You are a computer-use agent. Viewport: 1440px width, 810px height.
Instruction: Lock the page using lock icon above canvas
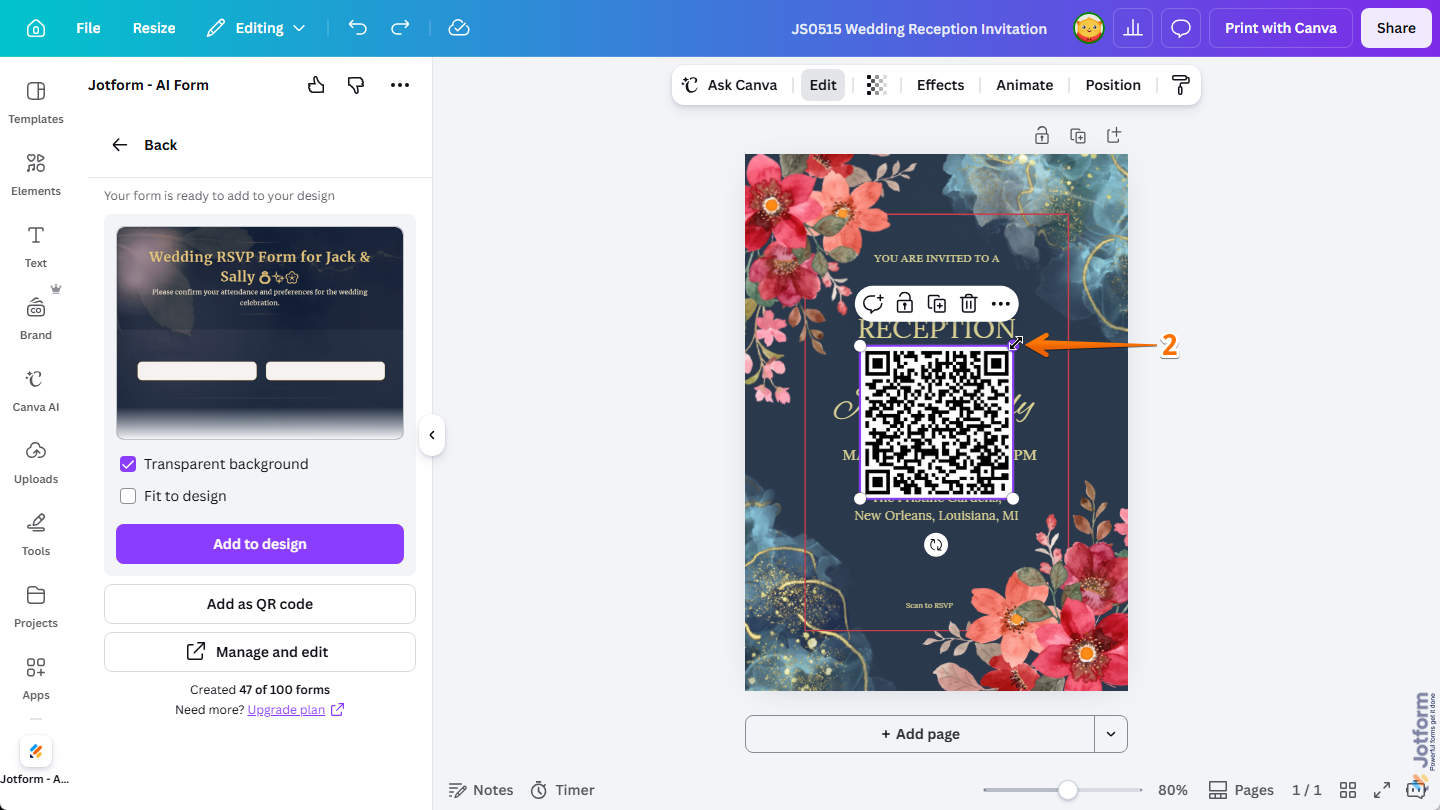tap(1042, 135)
